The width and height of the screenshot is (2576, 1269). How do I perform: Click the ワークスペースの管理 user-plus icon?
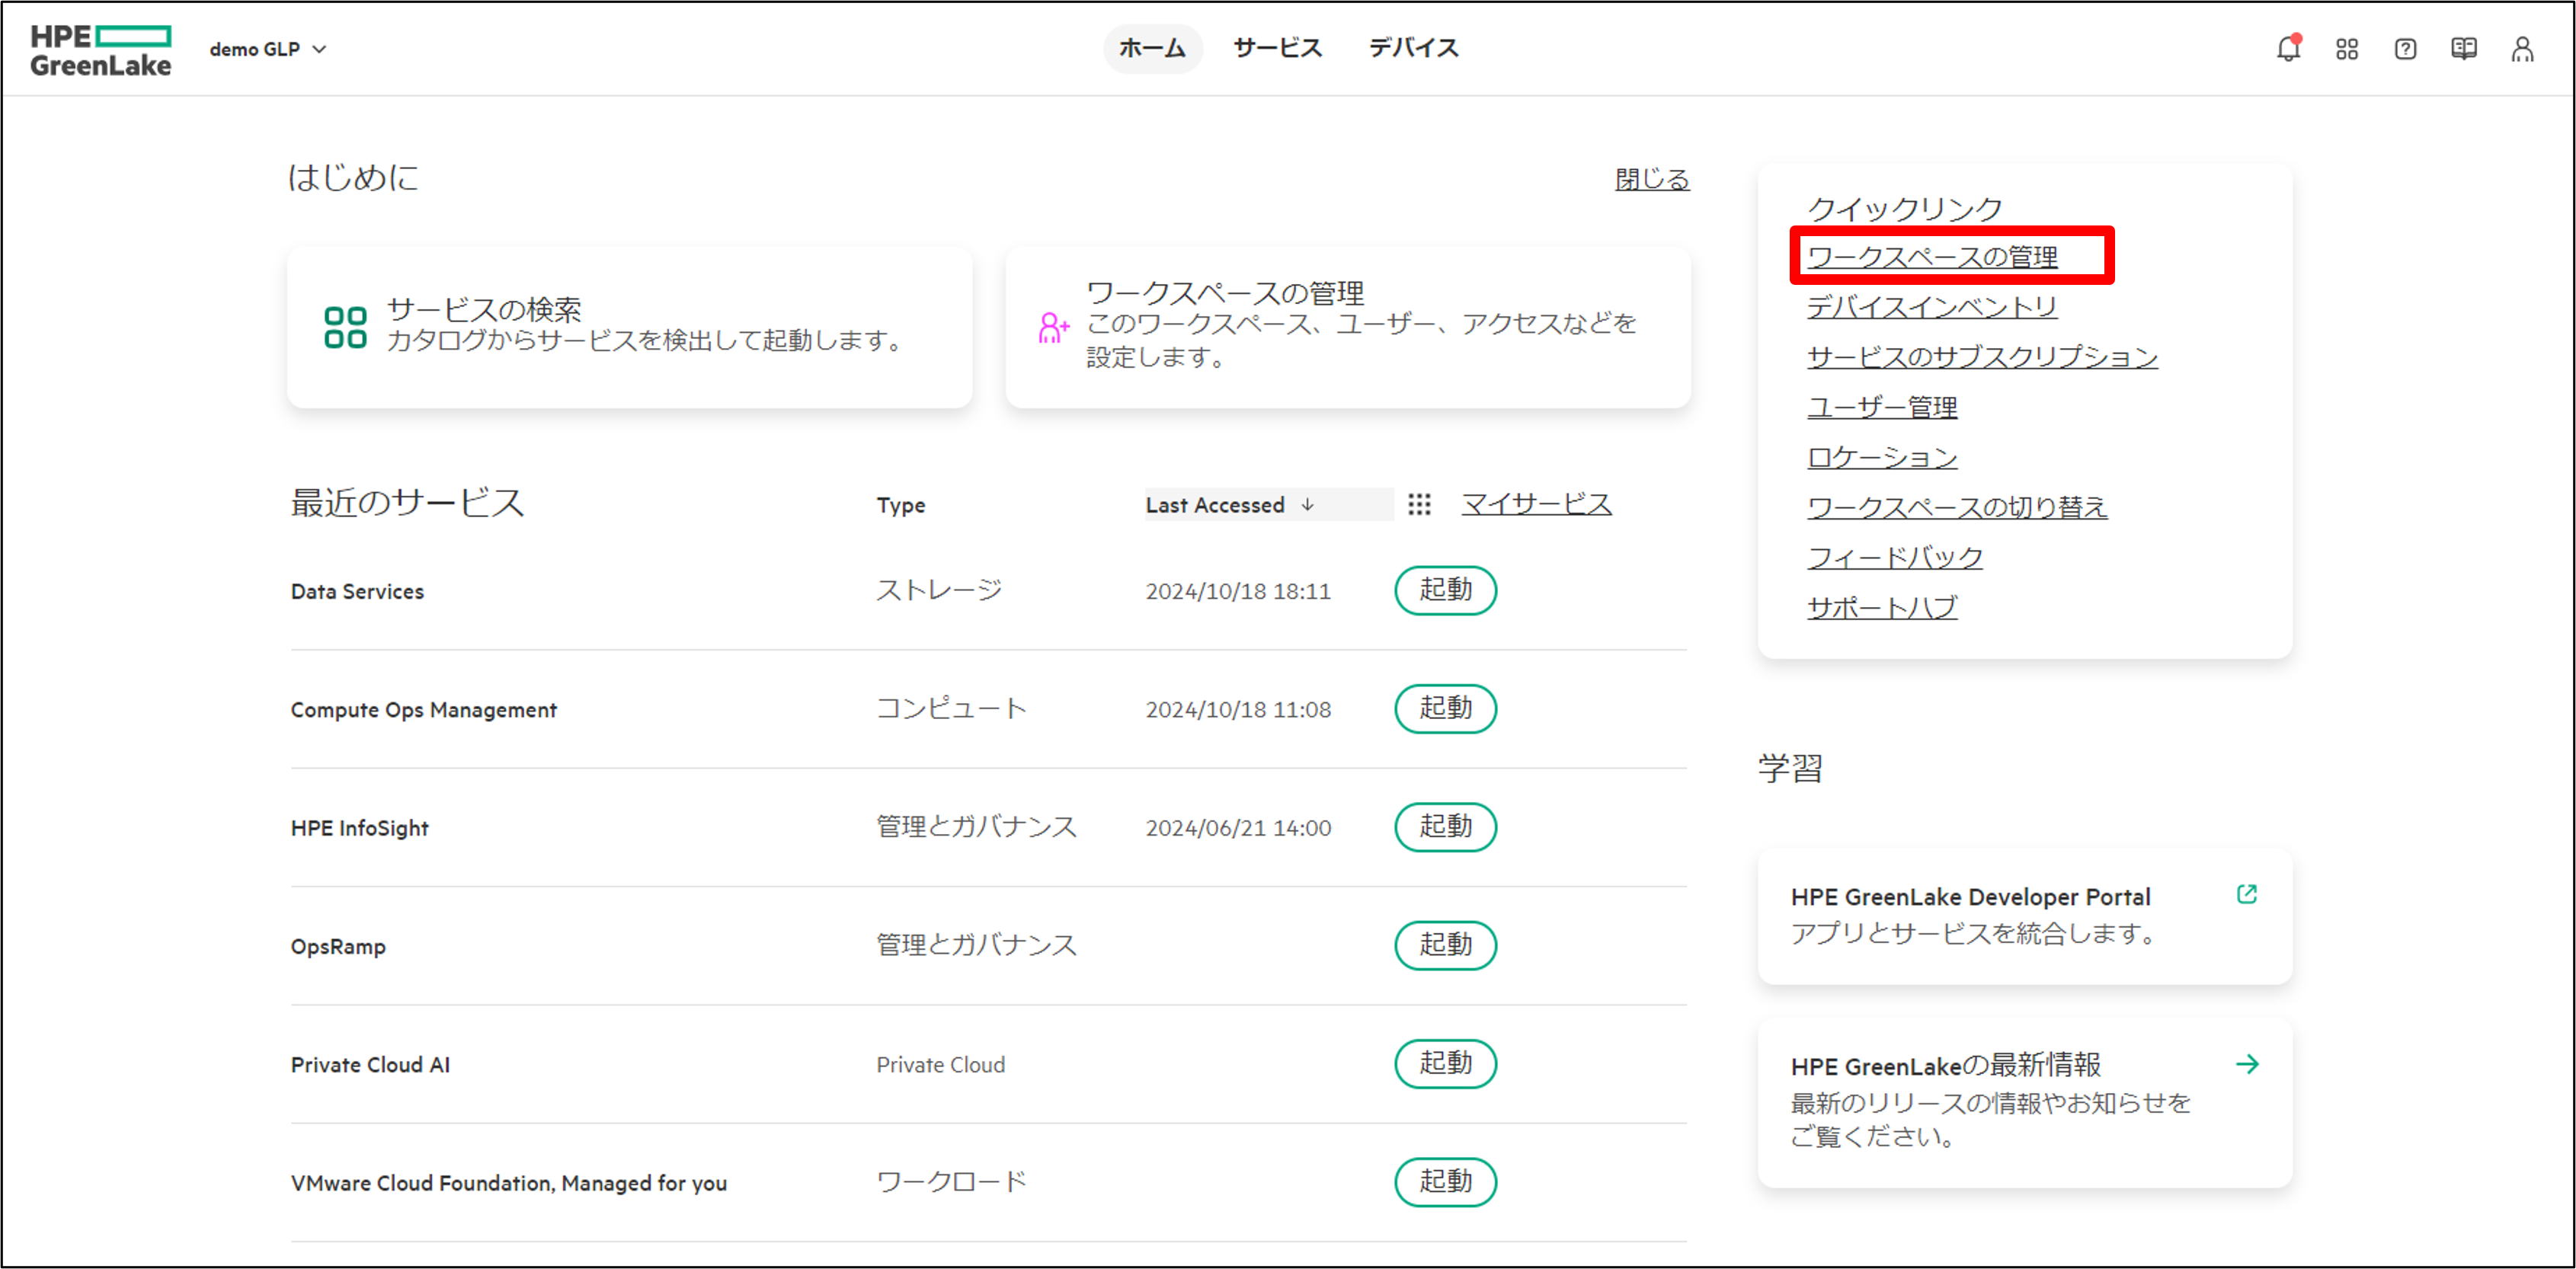click(1053, 327)
